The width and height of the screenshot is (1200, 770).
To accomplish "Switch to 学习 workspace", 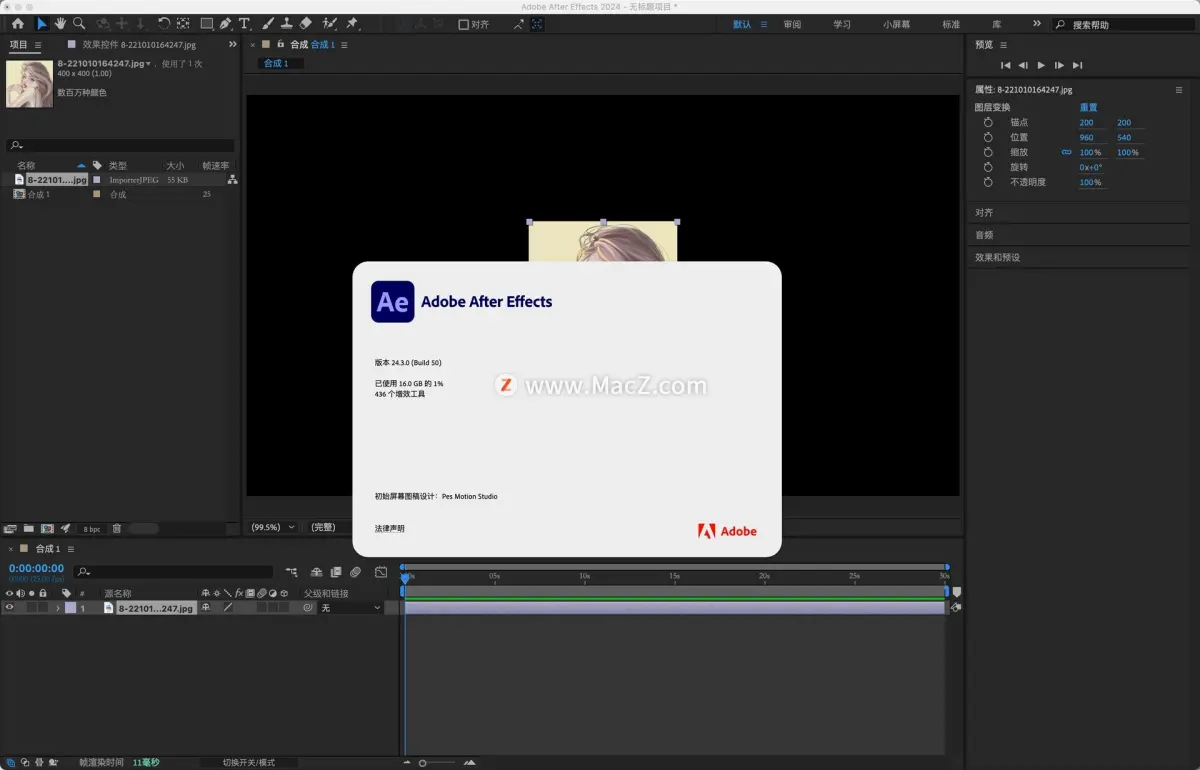I will point(842,24).
